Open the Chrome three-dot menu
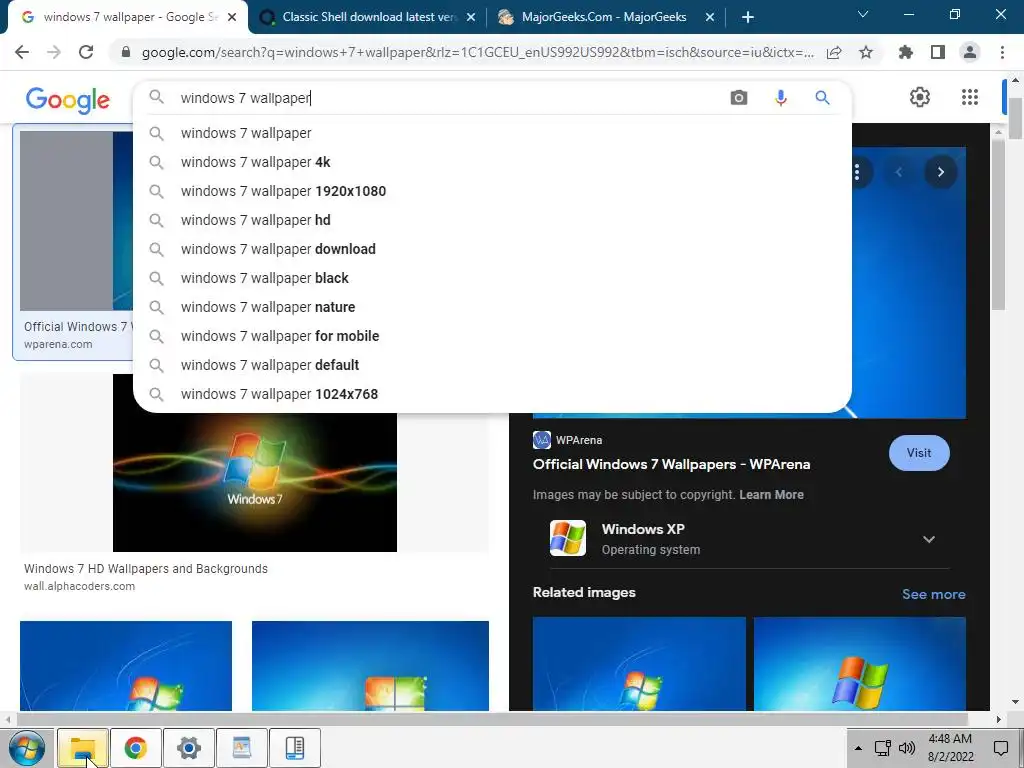 [1002, 52]
